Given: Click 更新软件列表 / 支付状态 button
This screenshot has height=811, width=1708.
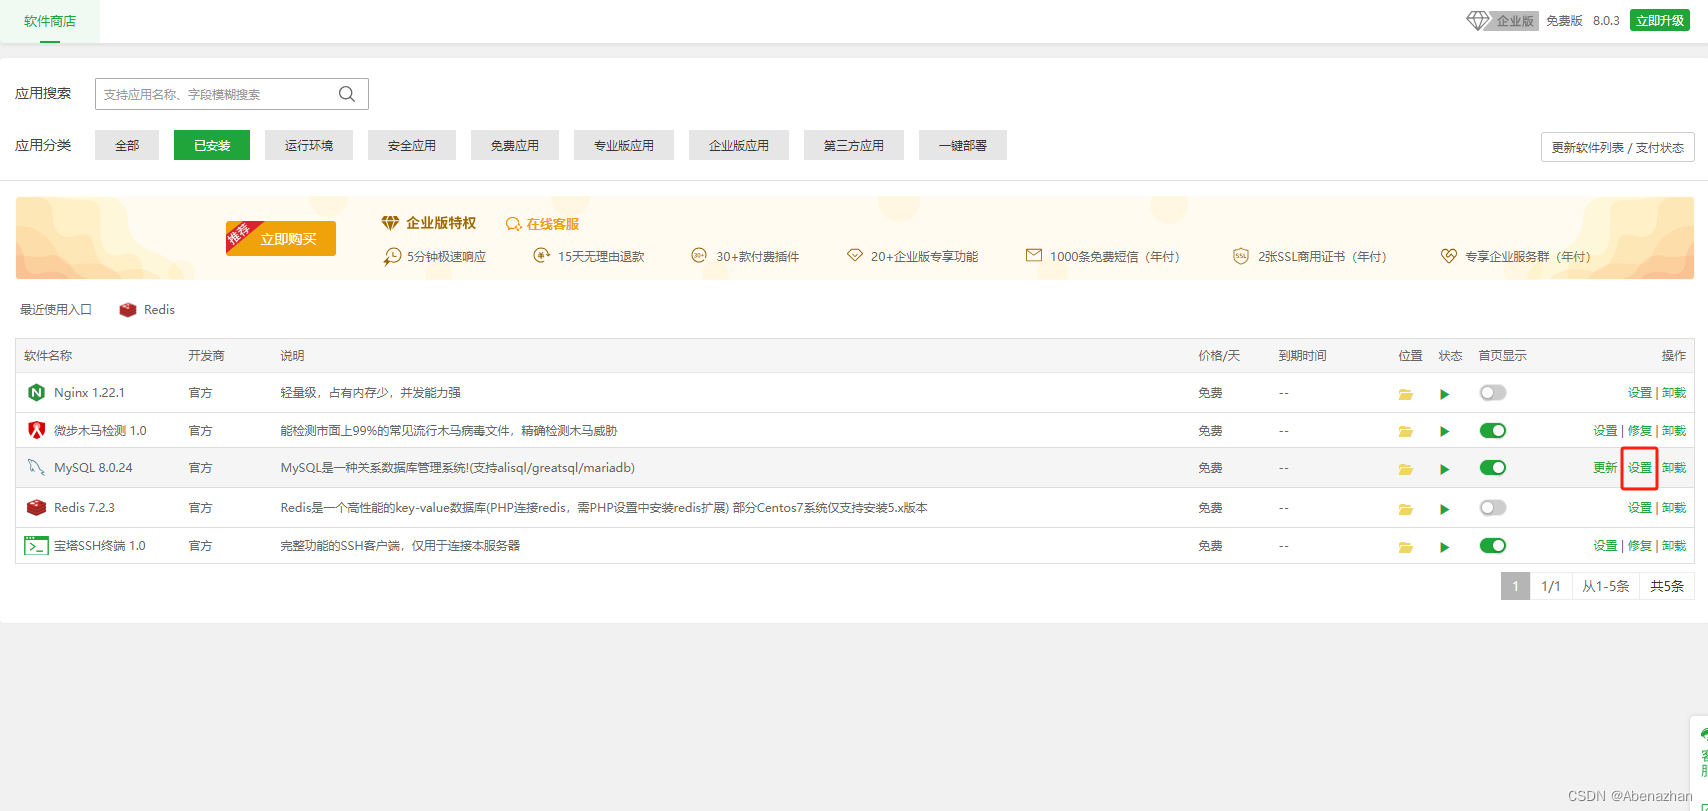Looking at the screenshot, I should pos(1618,147).
